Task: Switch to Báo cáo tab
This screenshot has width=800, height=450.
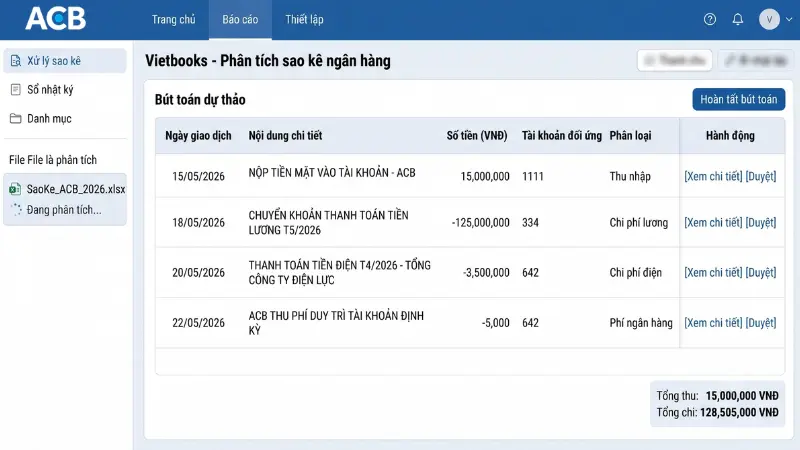Action: 240,19
